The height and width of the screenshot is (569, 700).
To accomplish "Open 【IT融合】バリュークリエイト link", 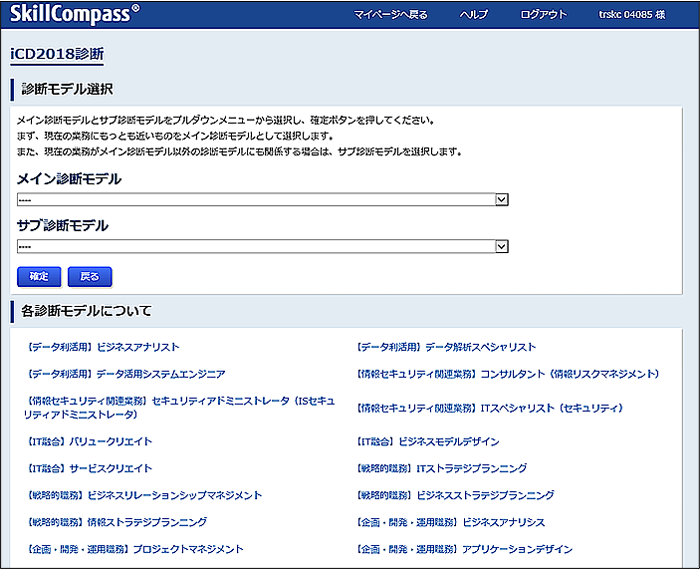I will [x=88, y=442].
